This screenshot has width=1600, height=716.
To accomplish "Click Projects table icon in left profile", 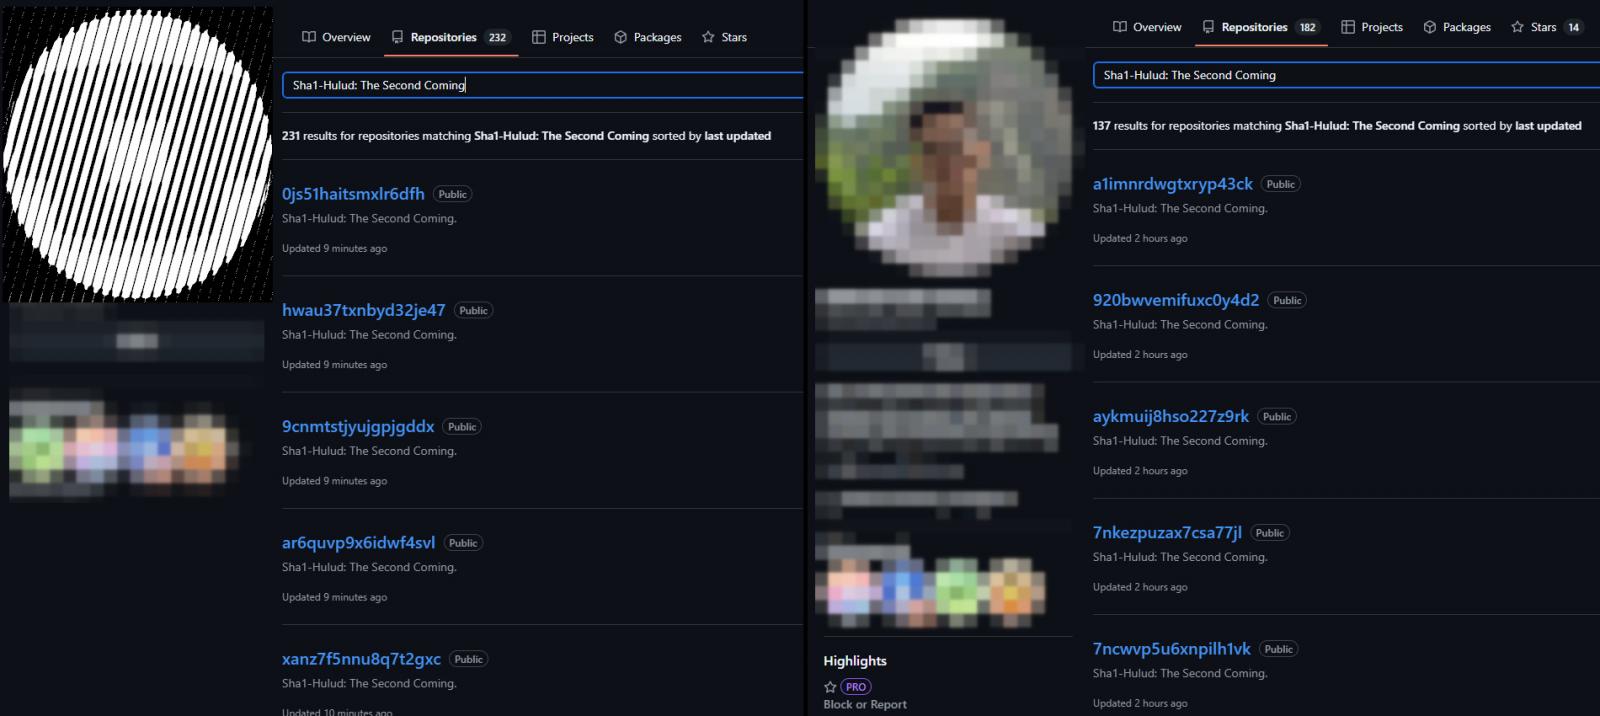I will point(539,37).
